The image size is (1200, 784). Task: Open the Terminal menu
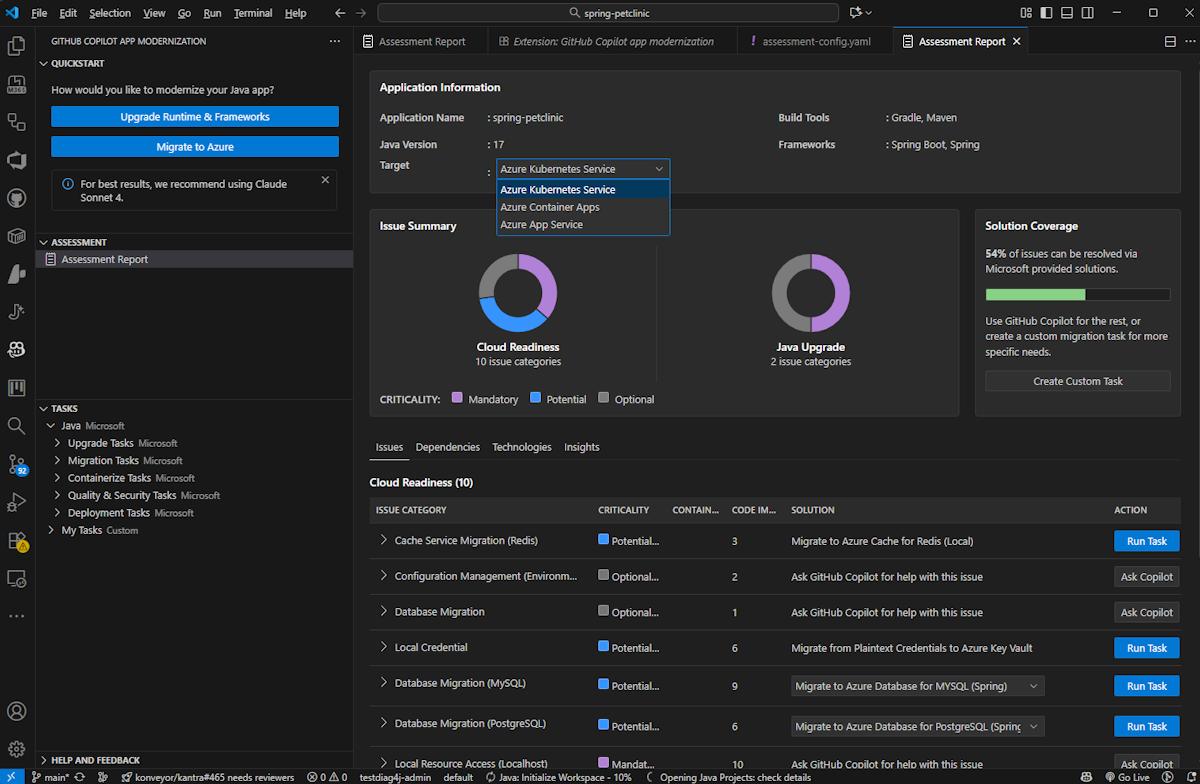click(253, 13)
